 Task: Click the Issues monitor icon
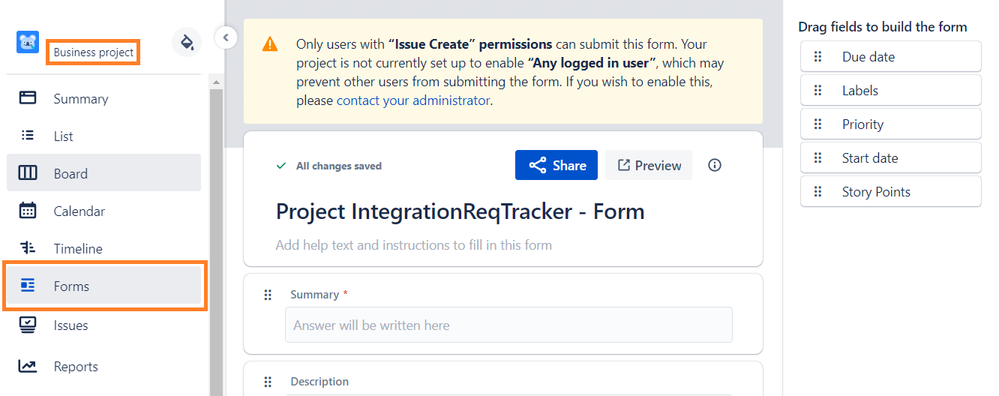[x=27, y=325]
